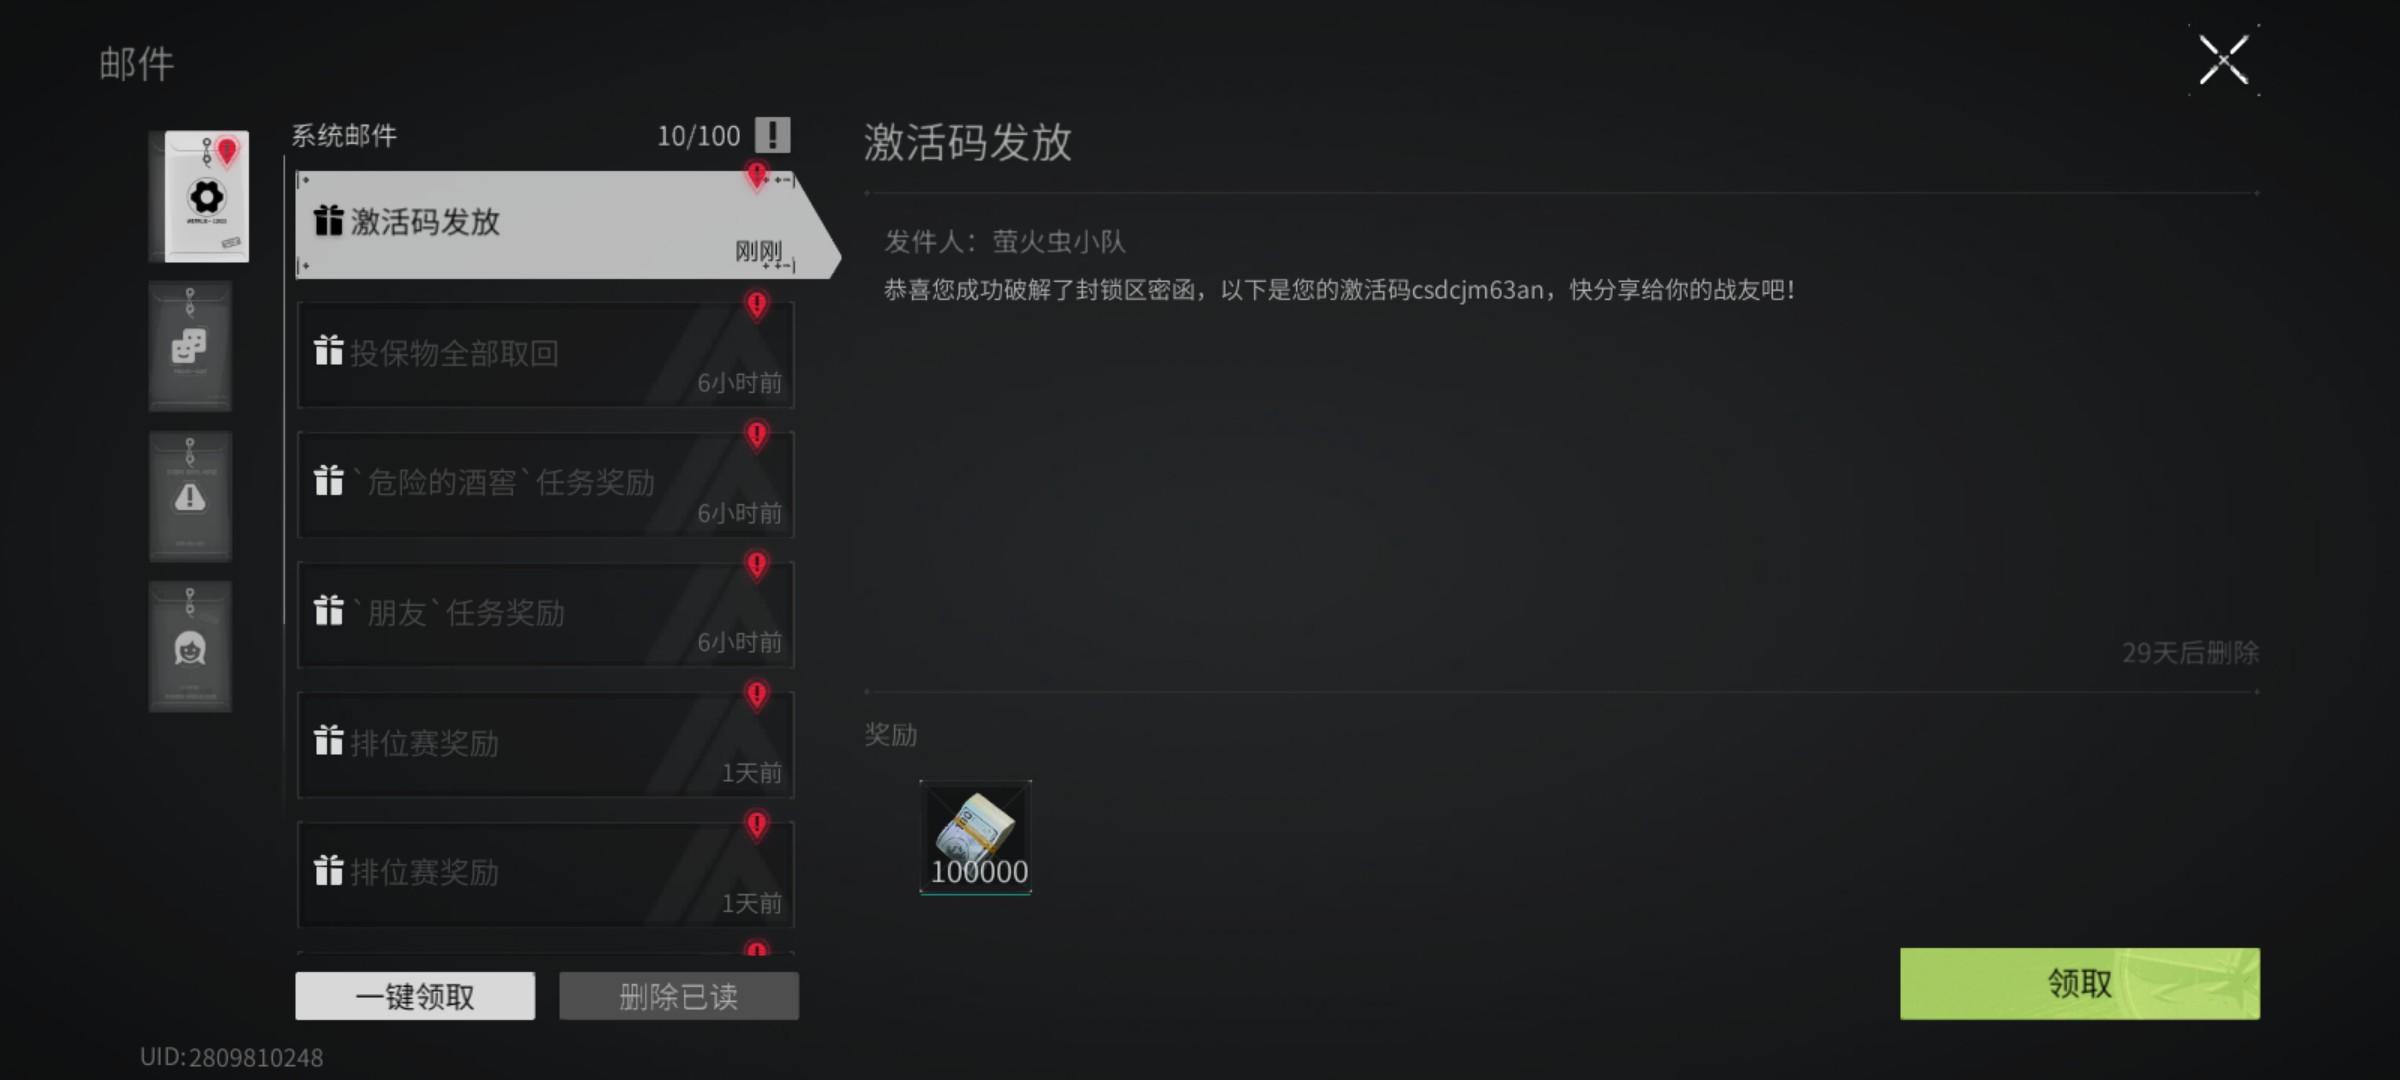Screen dimensions: 2400x1080
Task: Open the second 排位赛奖励 mail
Action: point(546,875)
